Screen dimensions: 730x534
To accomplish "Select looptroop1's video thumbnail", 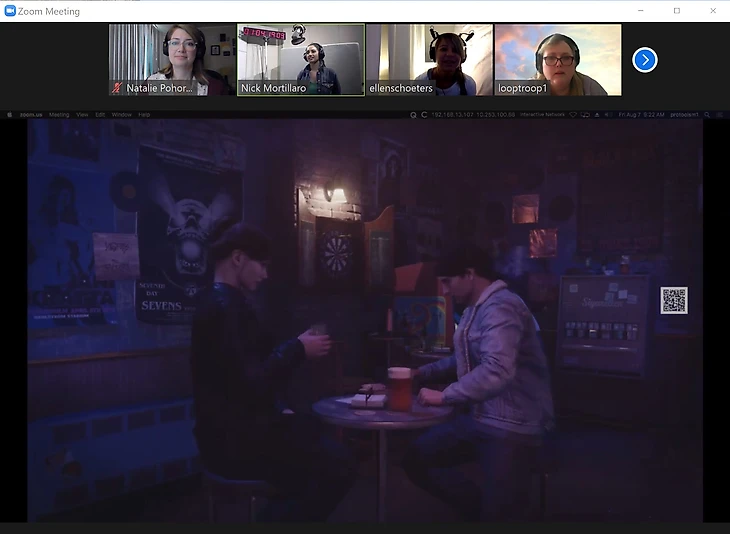I will tap(558, 60).
